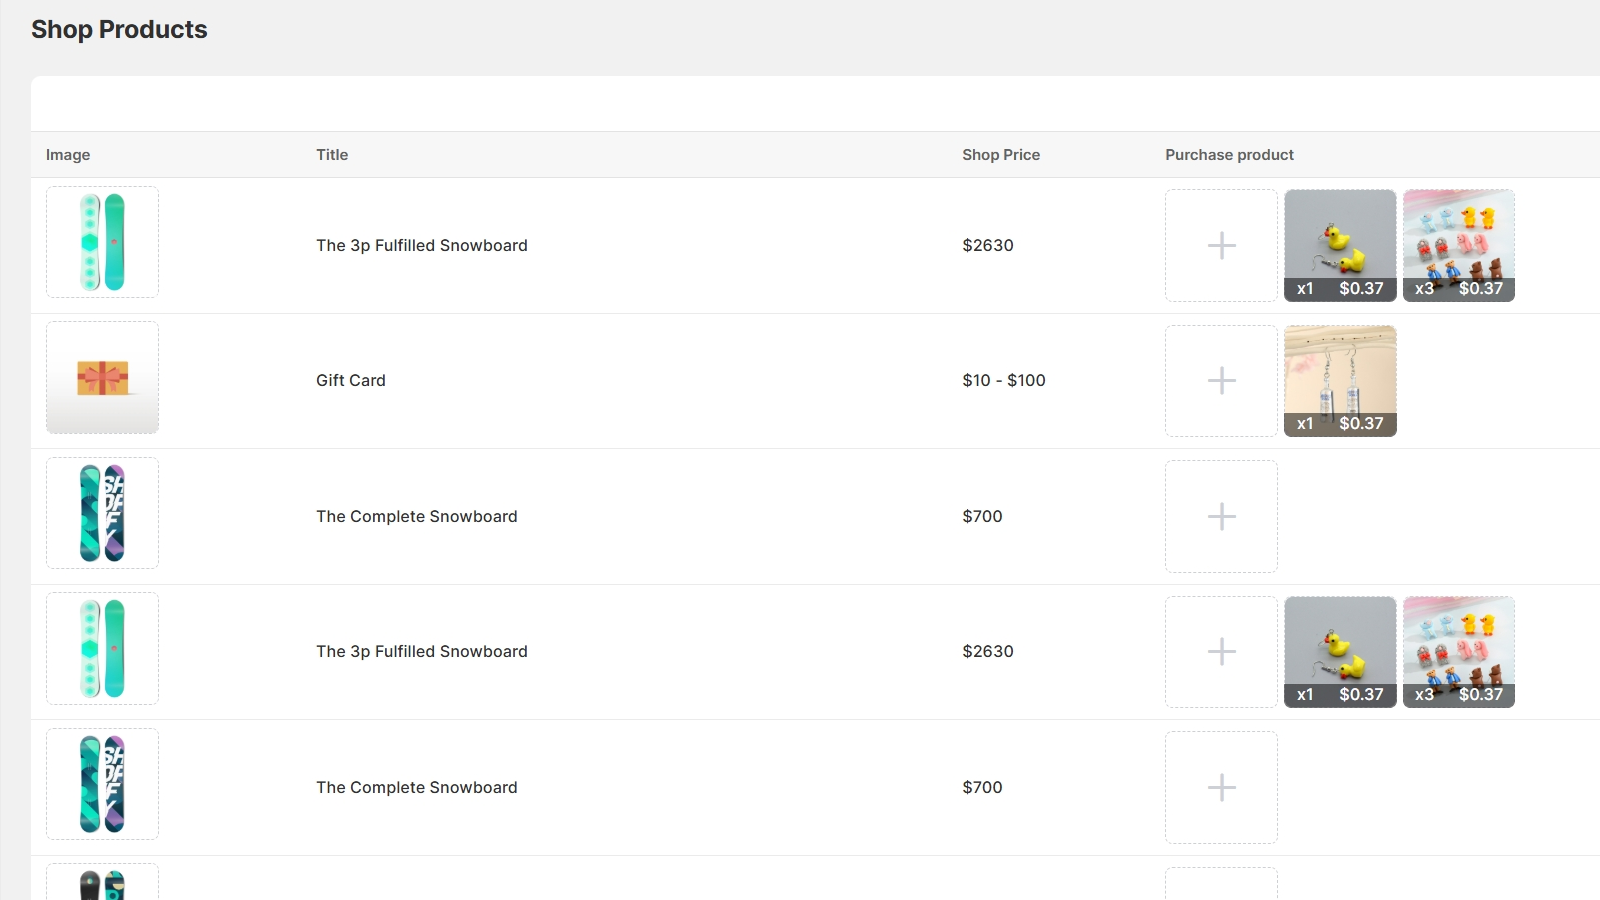The image size is (1600, 900).
Task: Click the first "The Complete Snowboard" title
Action: coord(417,516)
